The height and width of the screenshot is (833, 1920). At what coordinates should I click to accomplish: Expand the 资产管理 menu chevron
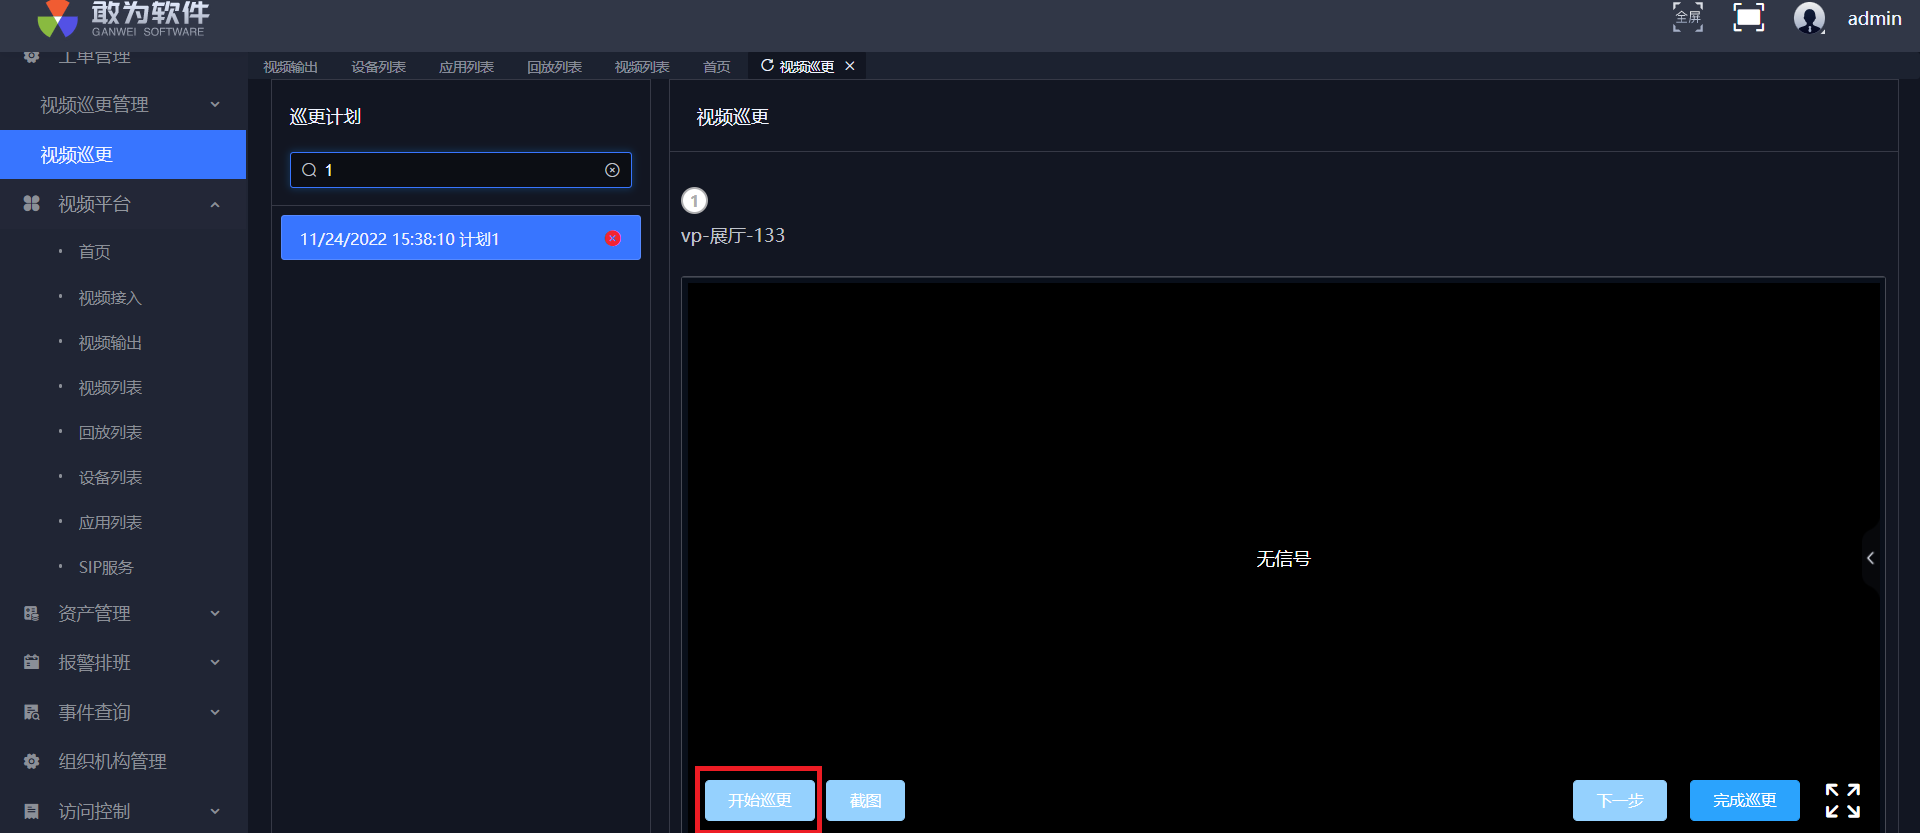pyautogui.click(x=215, y=613)
